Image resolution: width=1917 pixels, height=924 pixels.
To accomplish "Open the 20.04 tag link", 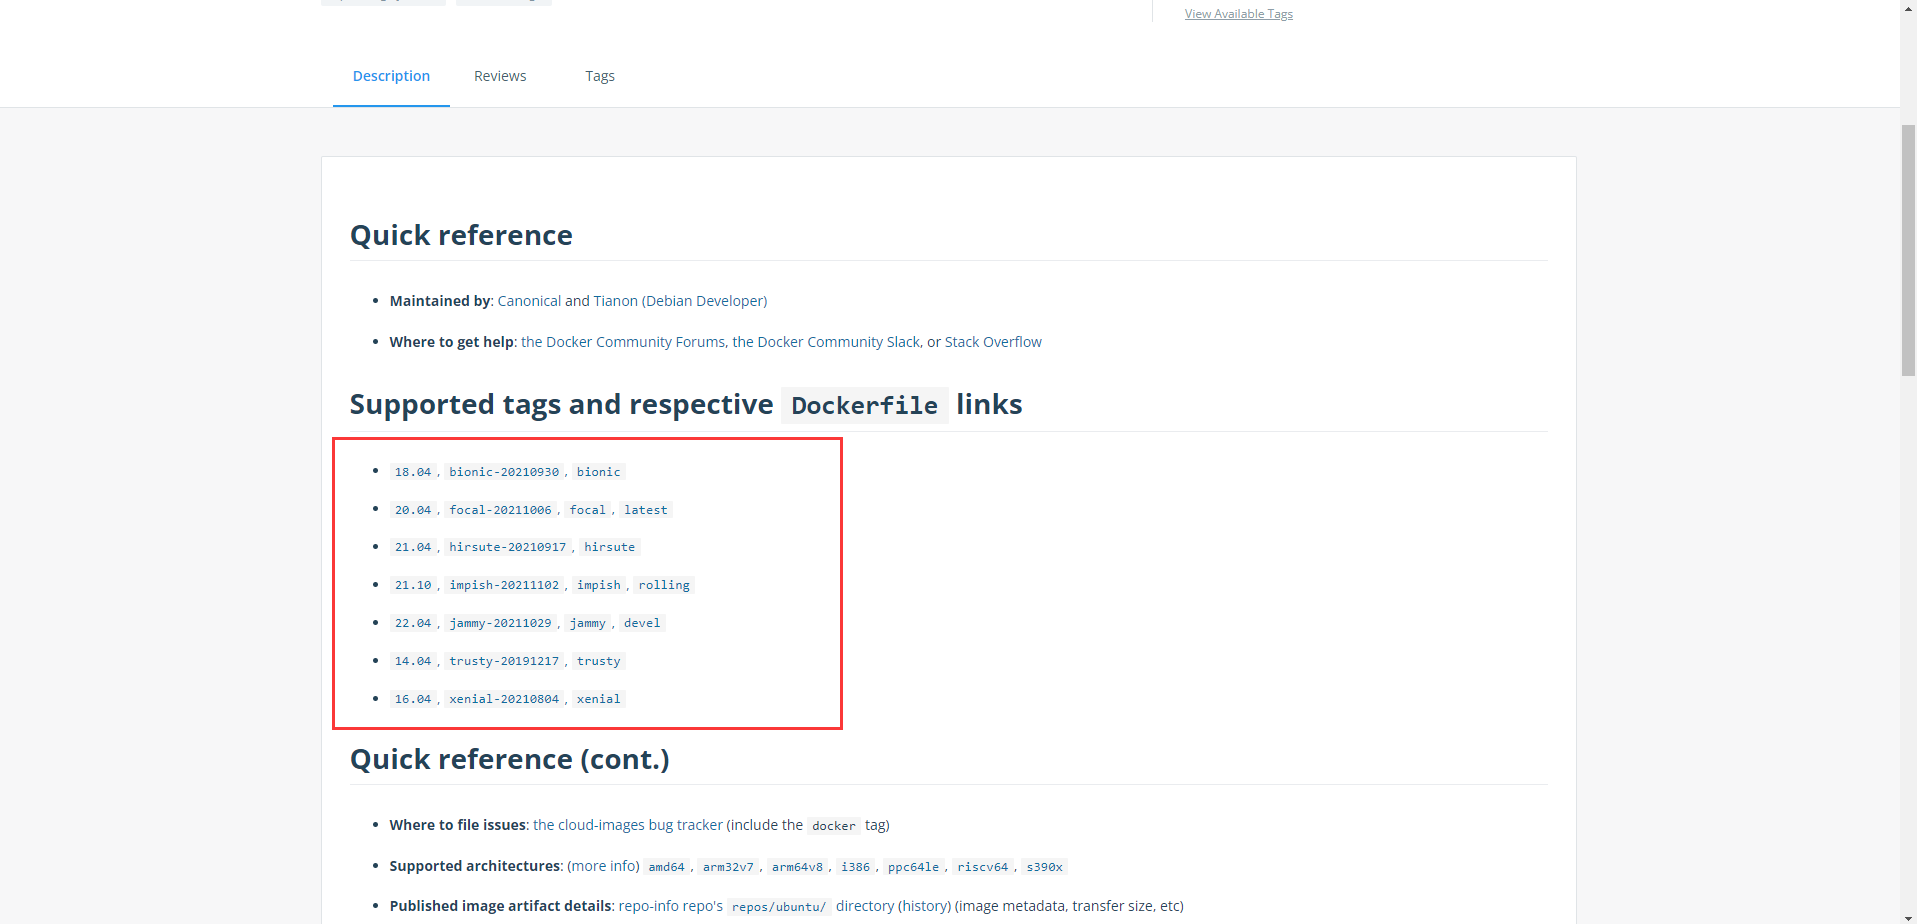I will tap(413, 510).
